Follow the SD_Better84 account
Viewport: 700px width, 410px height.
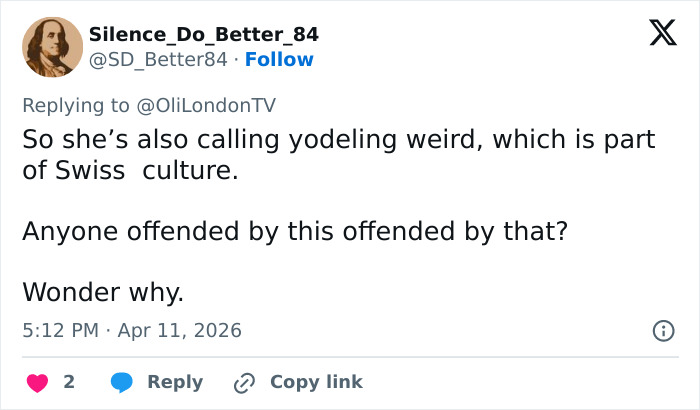click(280, 59)
